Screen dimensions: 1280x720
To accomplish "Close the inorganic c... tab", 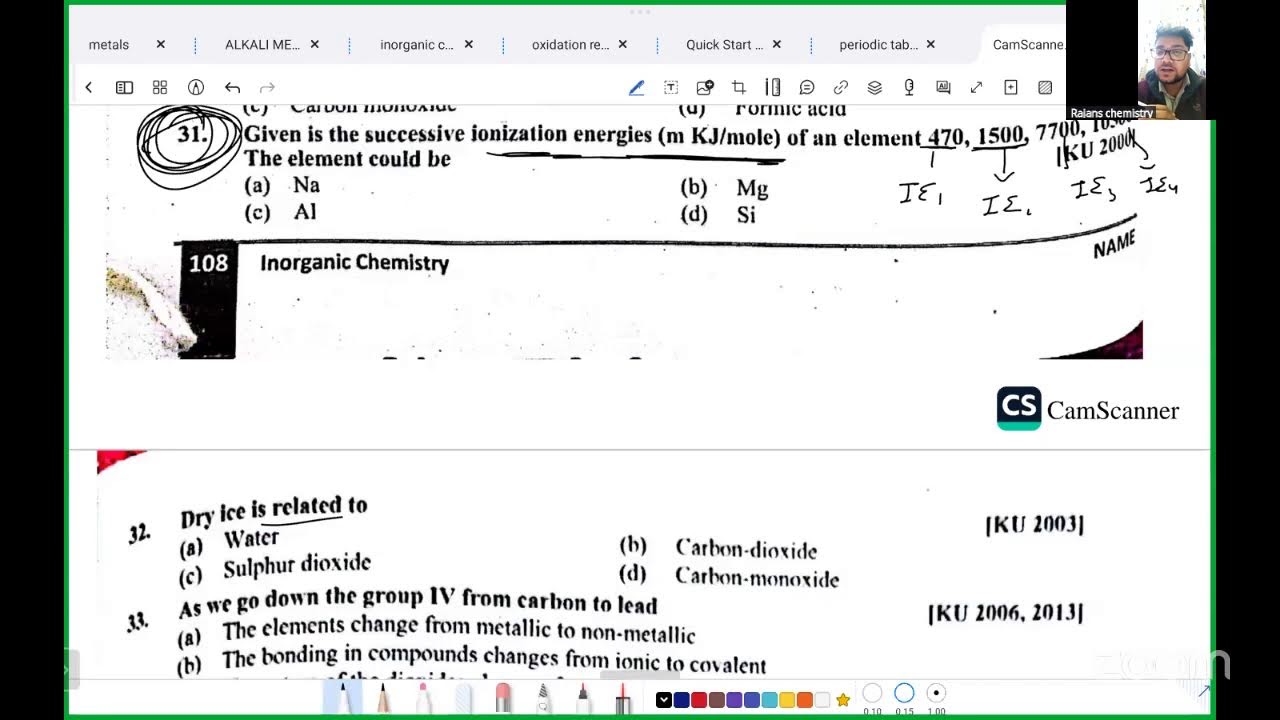I will click(468, 45).
